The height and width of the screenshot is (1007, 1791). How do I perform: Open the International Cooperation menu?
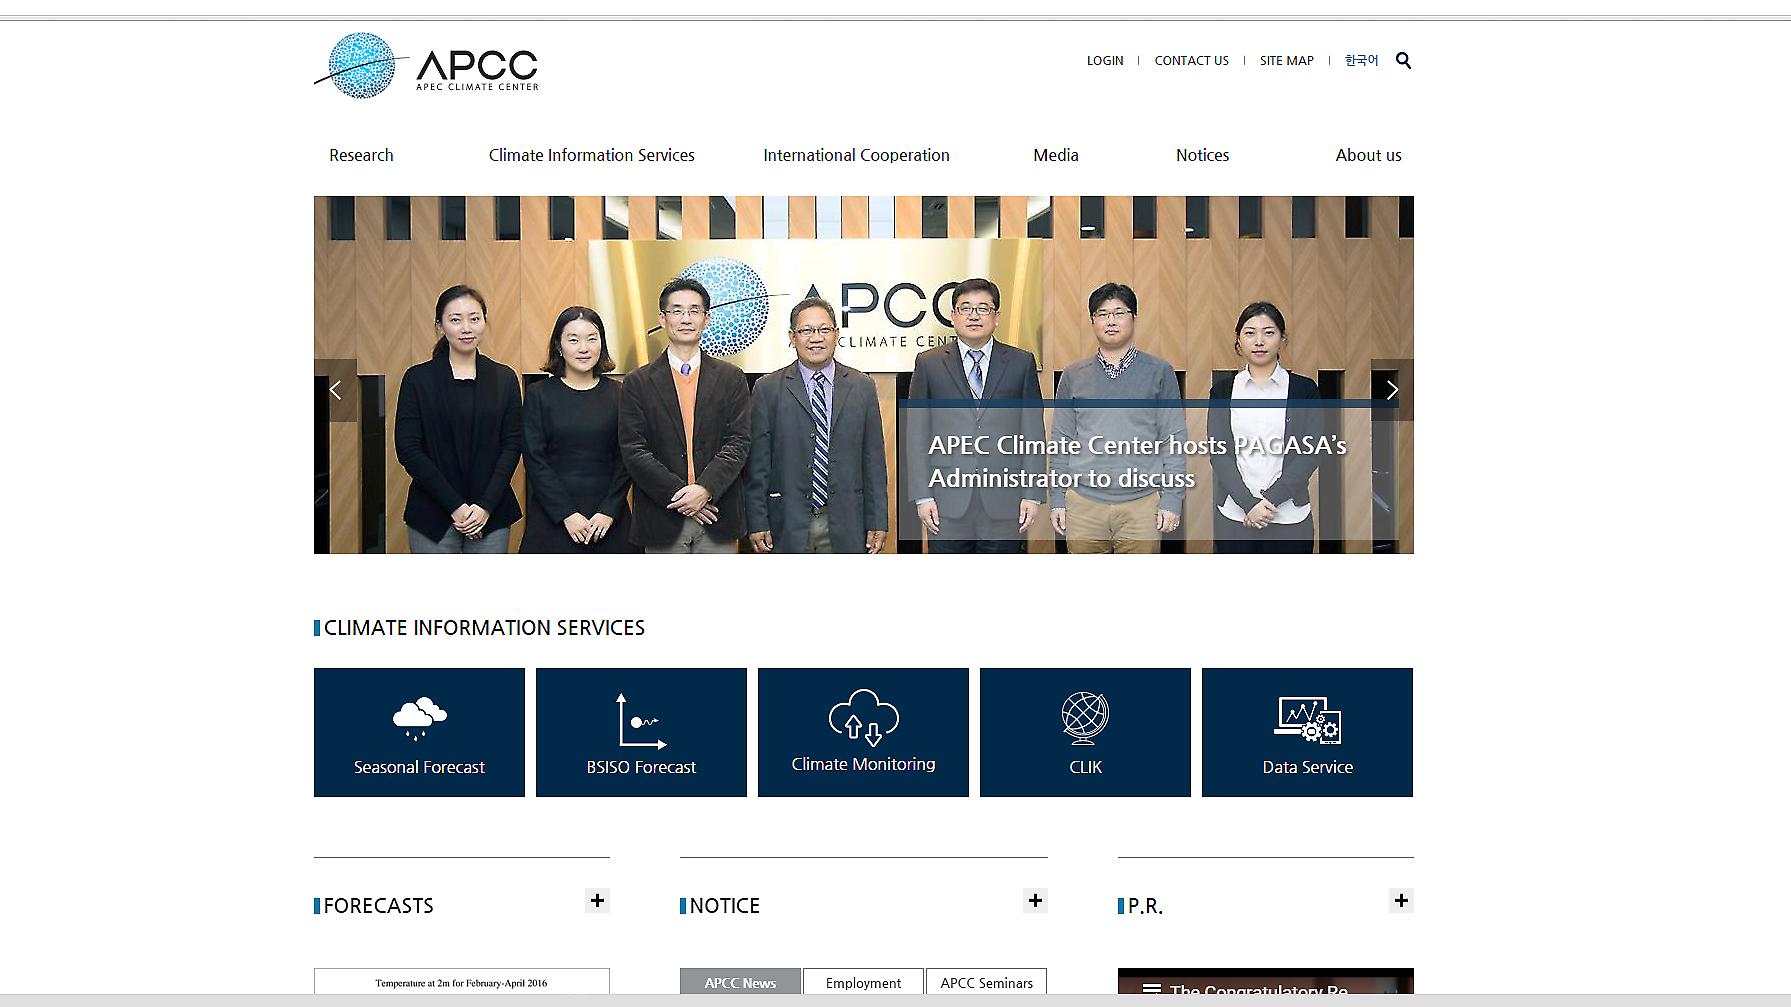[x=856, y=155]
